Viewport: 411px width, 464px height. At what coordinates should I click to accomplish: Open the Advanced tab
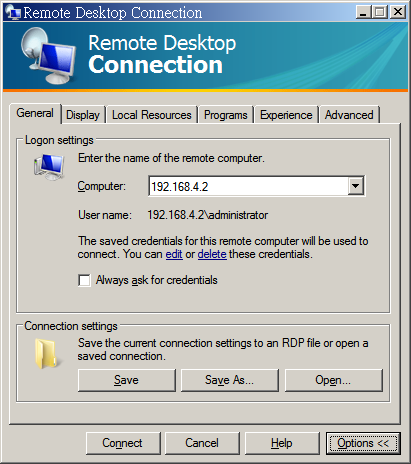349,115
